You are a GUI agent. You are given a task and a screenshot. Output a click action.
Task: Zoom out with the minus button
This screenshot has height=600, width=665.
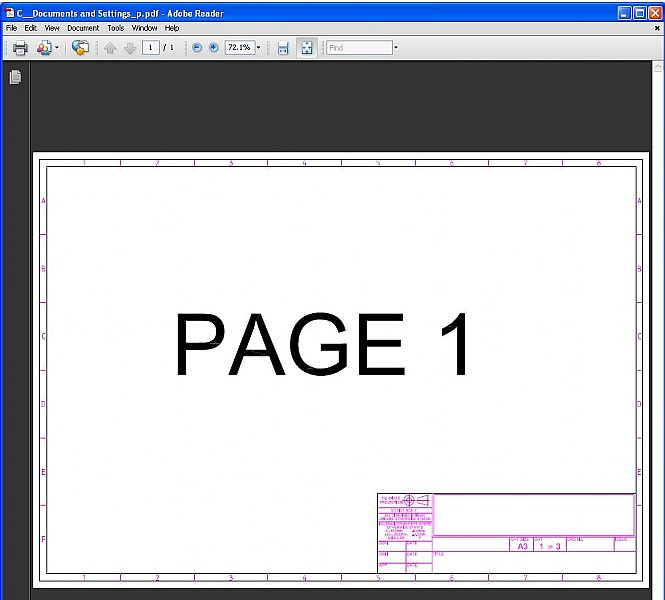[197, 47]
